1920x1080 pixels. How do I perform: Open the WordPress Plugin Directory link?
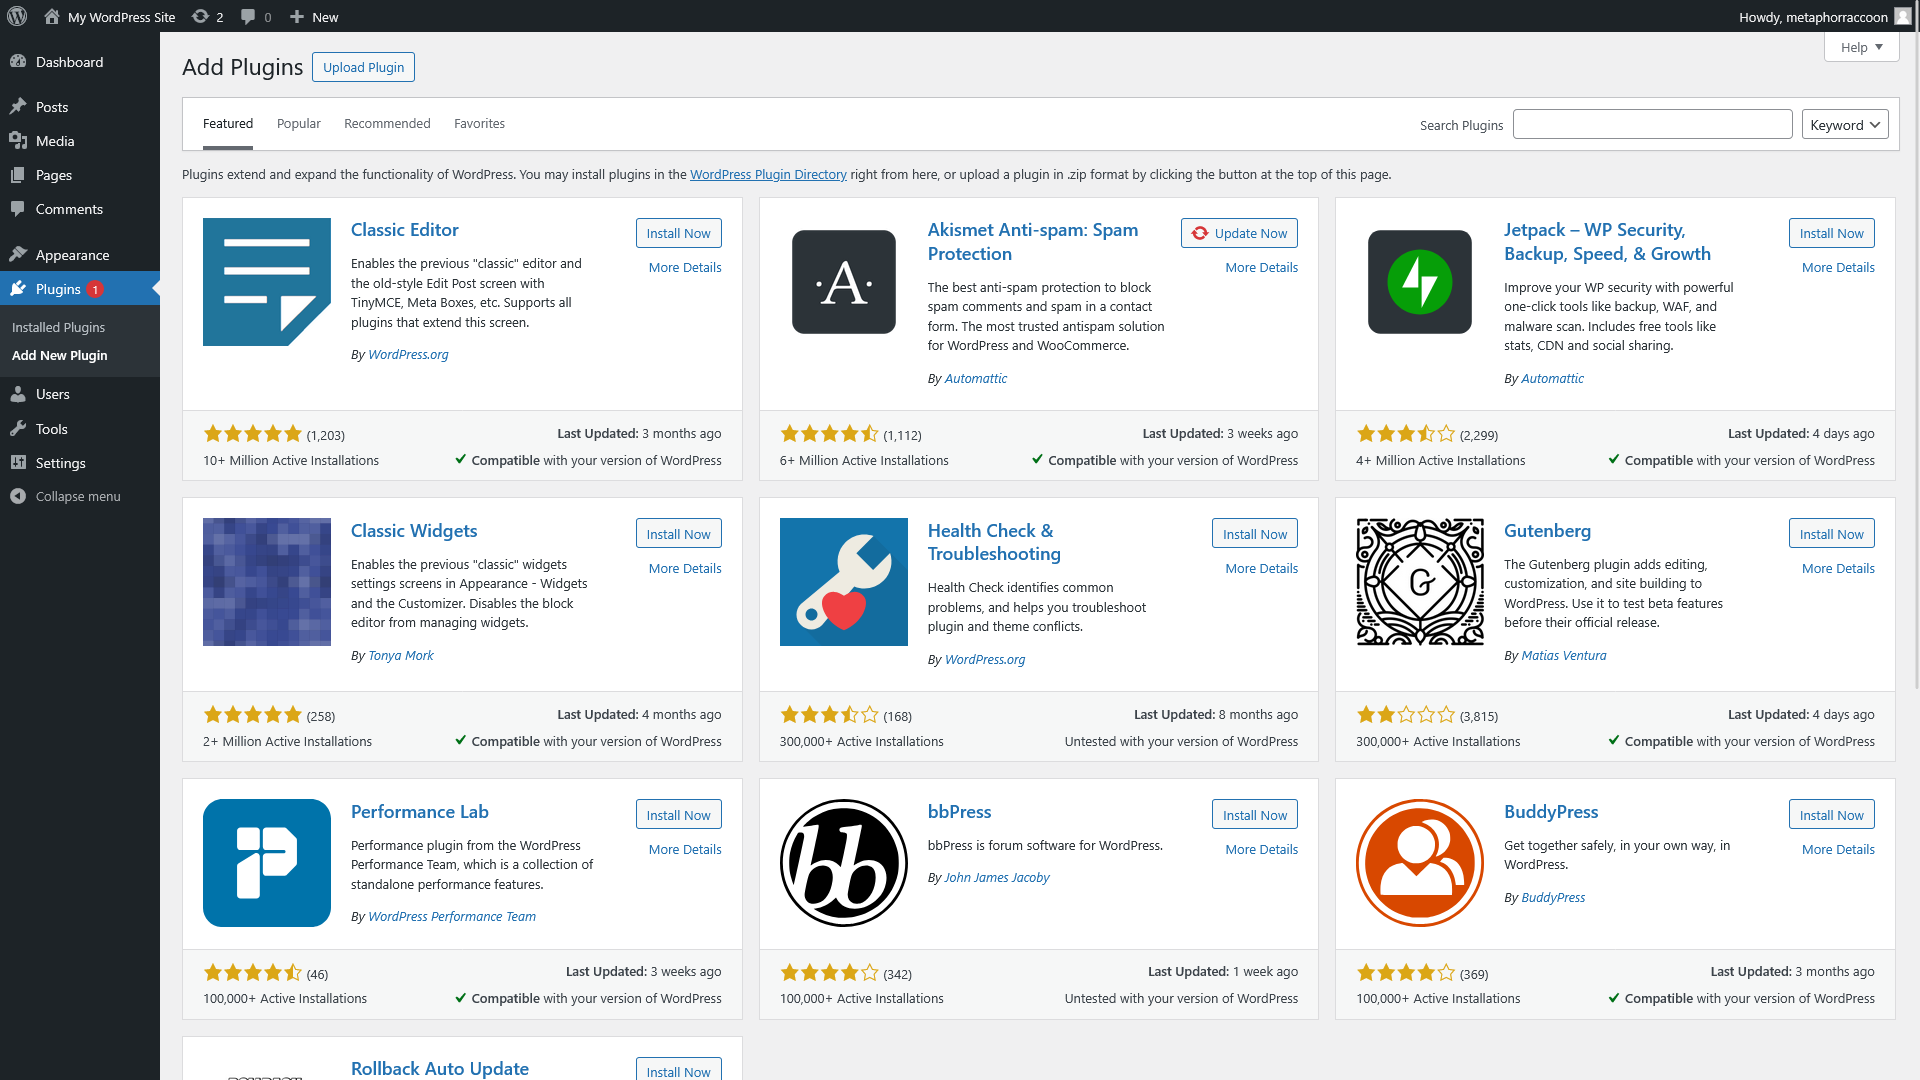click(x=768, y=174)
